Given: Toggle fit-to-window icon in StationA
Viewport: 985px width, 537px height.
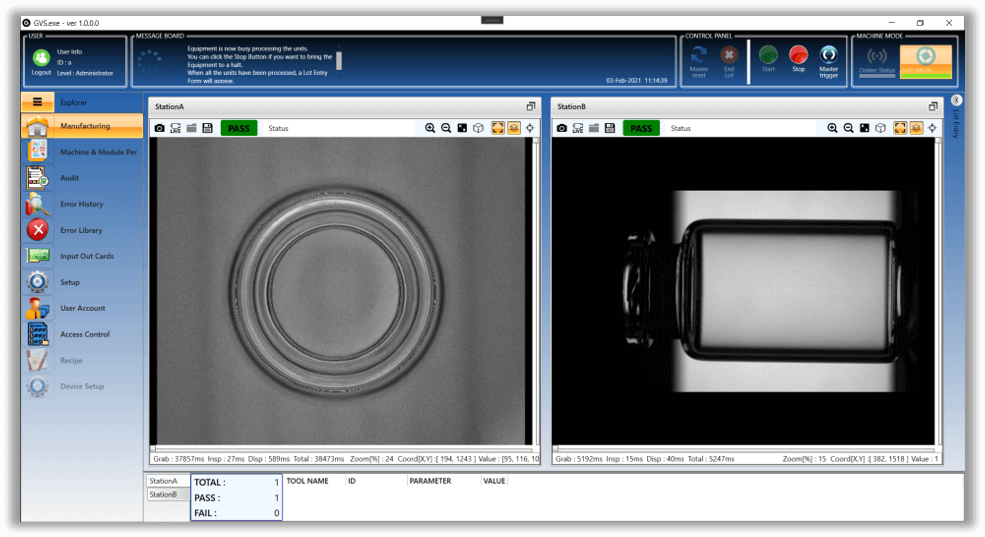Looking at the screenshot, I should point(498,128).
